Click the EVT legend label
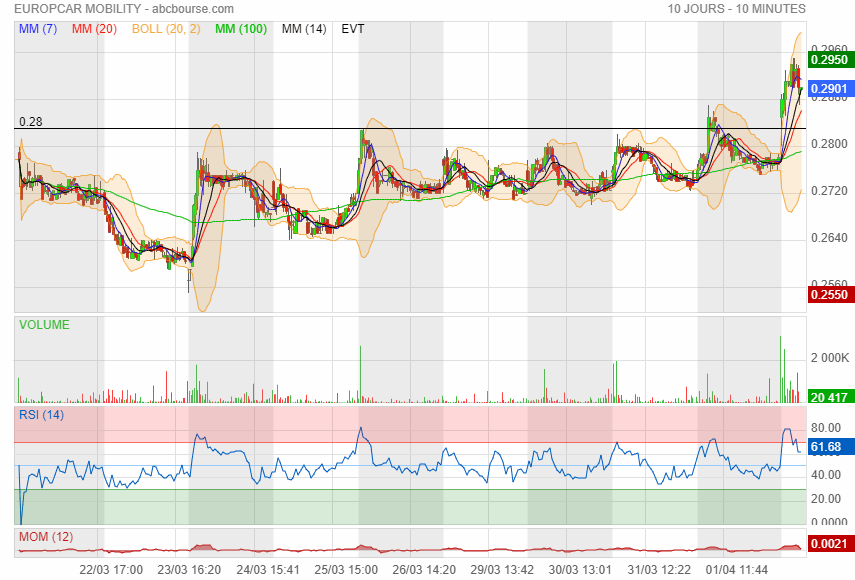 [353, 29]
